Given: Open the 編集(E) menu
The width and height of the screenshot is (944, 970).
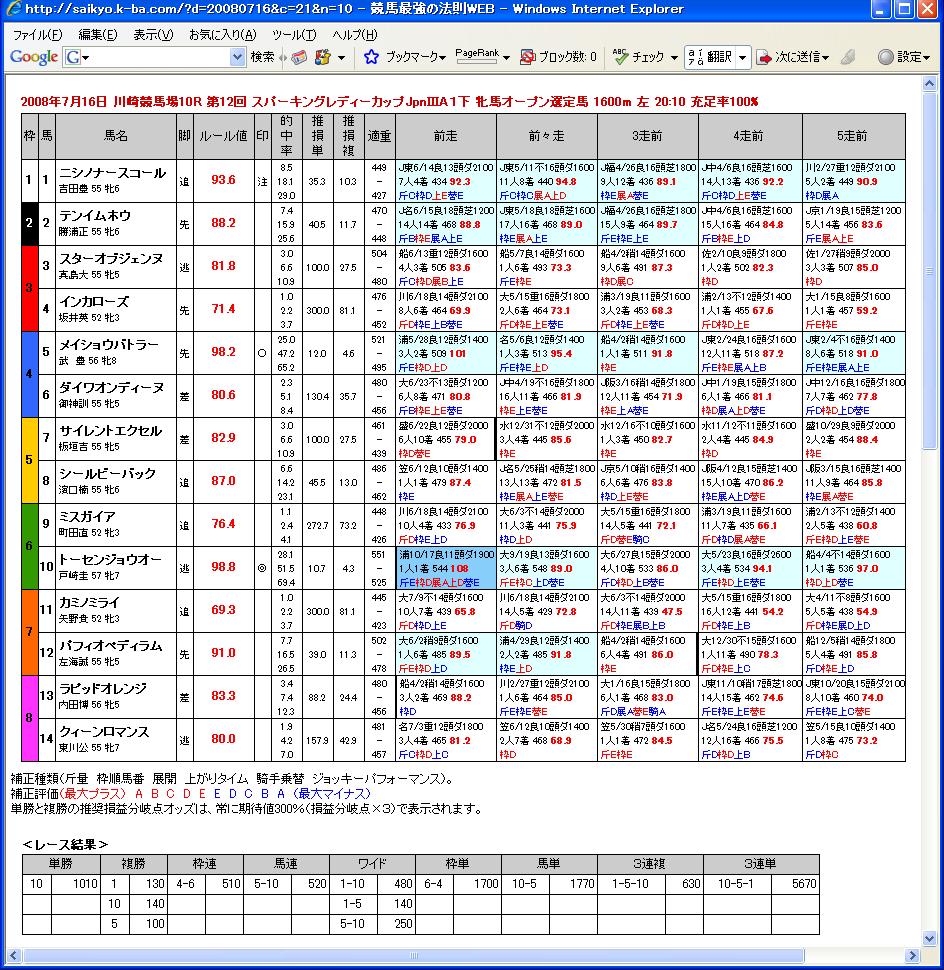Looking at the screenshot, I should [98, 35].
